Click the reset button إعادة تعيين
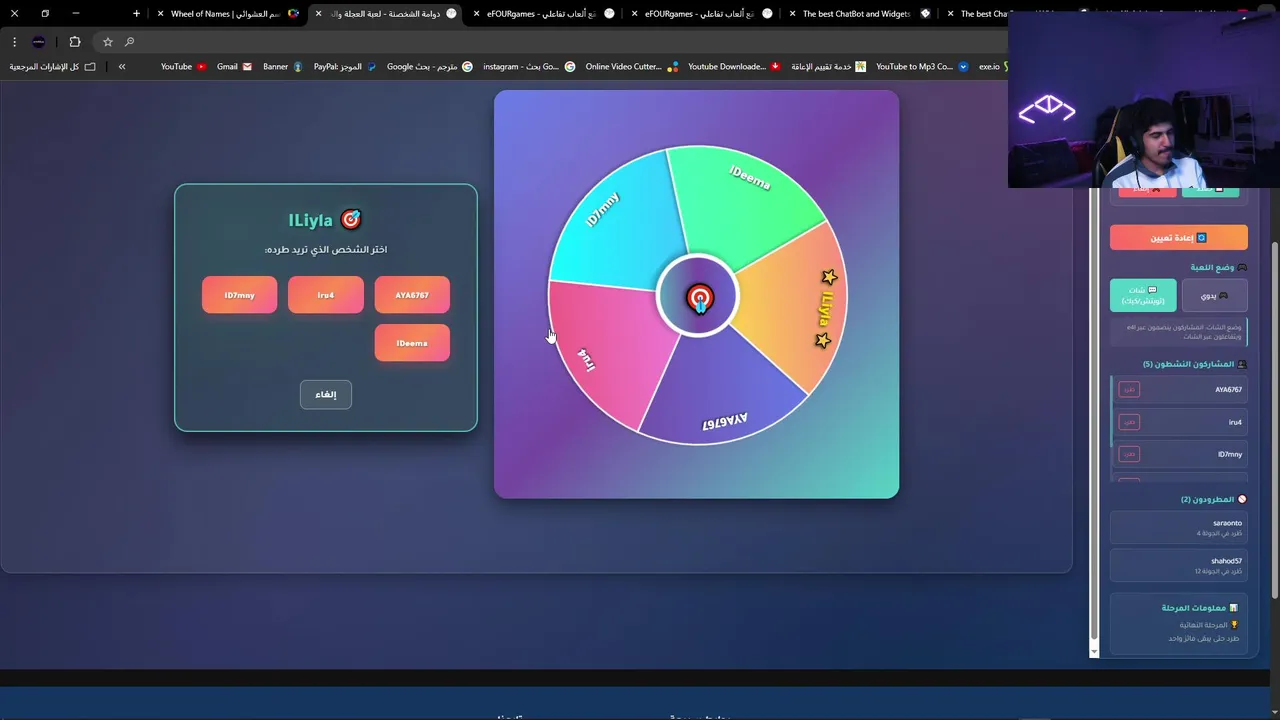 (x=1179, y=237)
